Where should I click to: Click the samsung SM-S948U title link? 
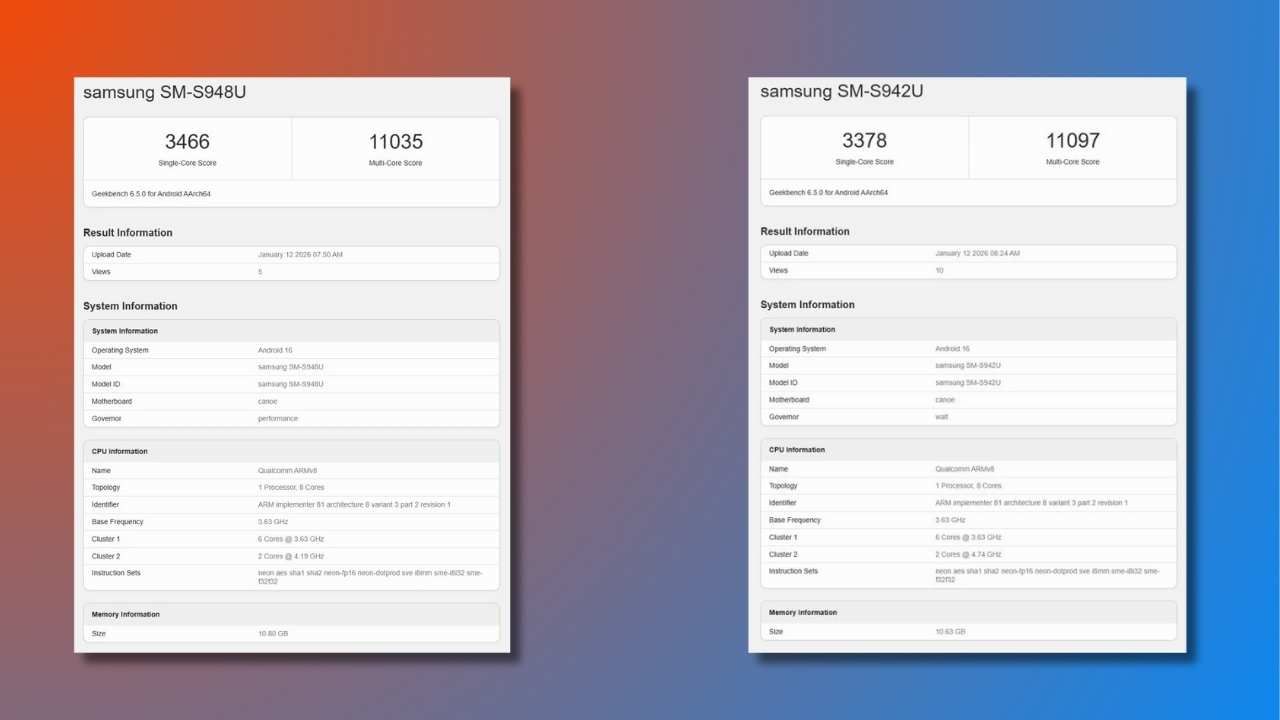point(165,92)
